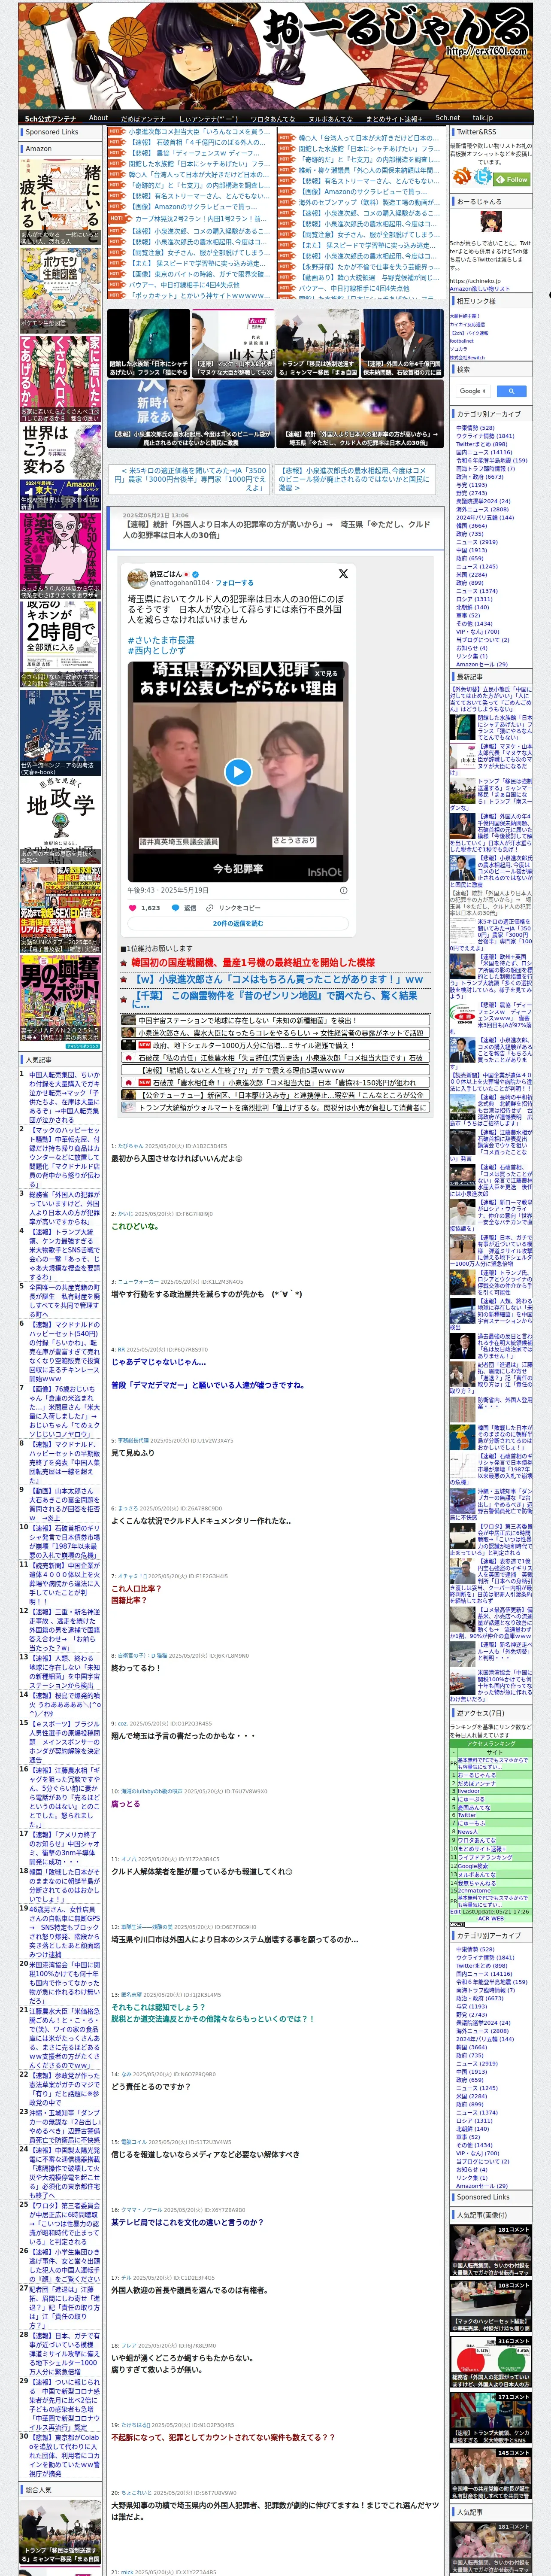Open the ウクライナ情勢 (1841) category link
The image size is (551, 2576).
click(485, 436)
